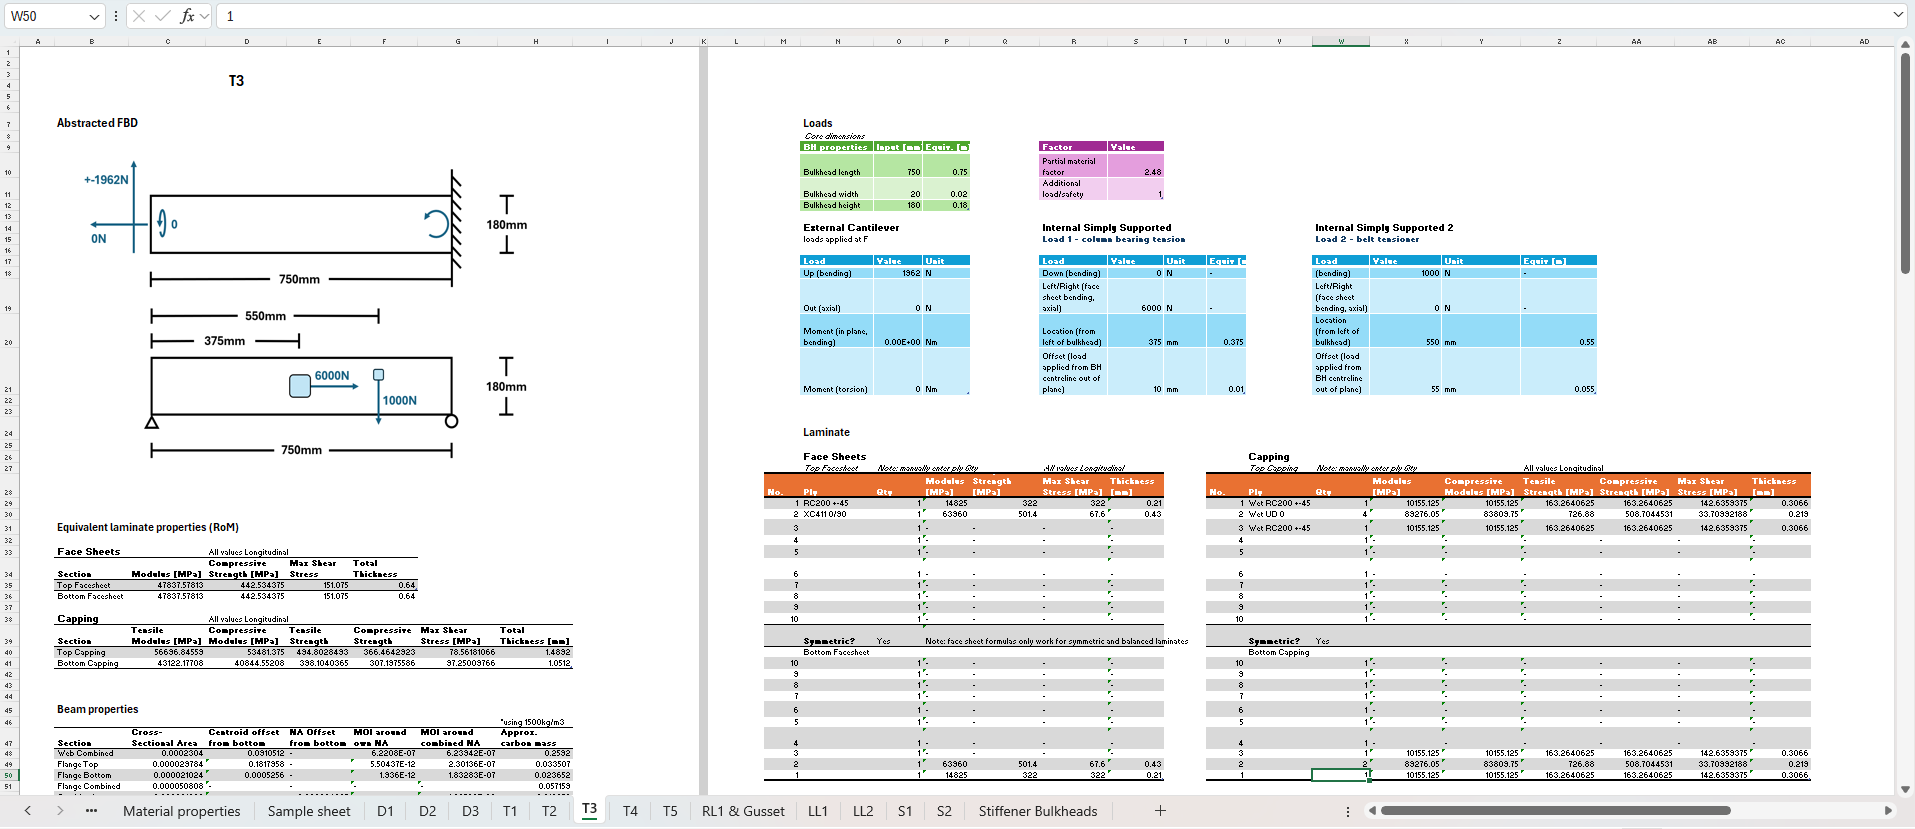1915x829 pixels.
Task: Click the vertical scrollbar down arrow
Action: tap(1905, 789)
